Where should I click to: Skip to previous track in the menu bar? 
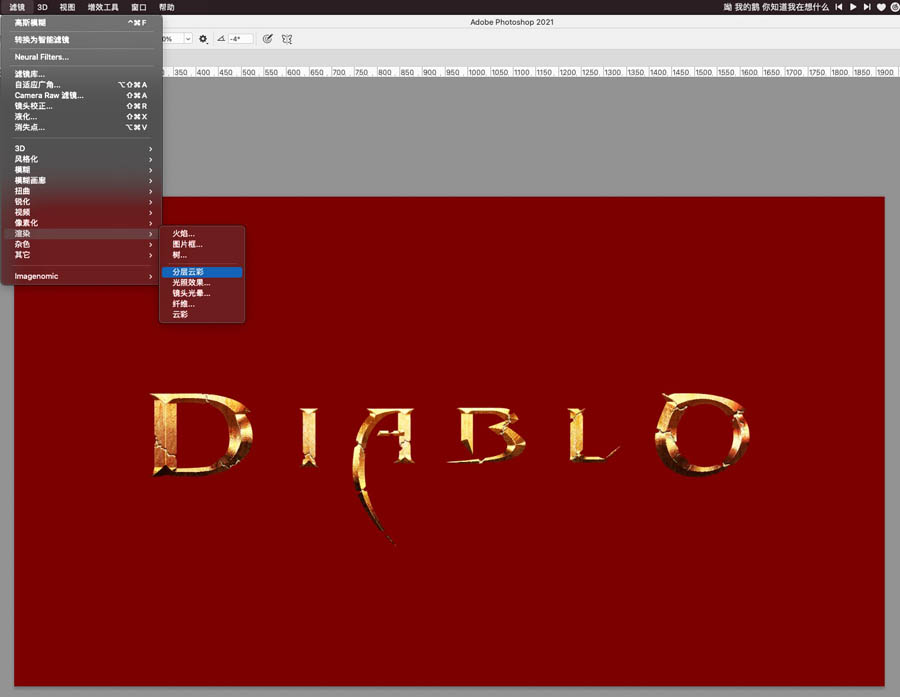pos(838,7)
